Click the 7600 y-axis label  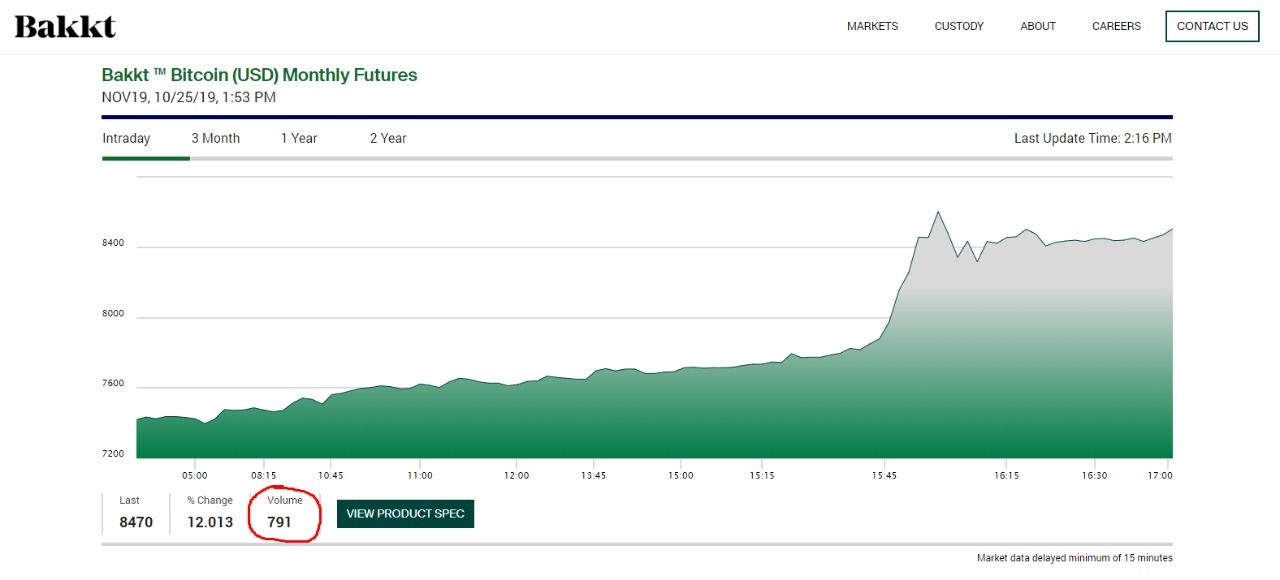pos(112,383)
